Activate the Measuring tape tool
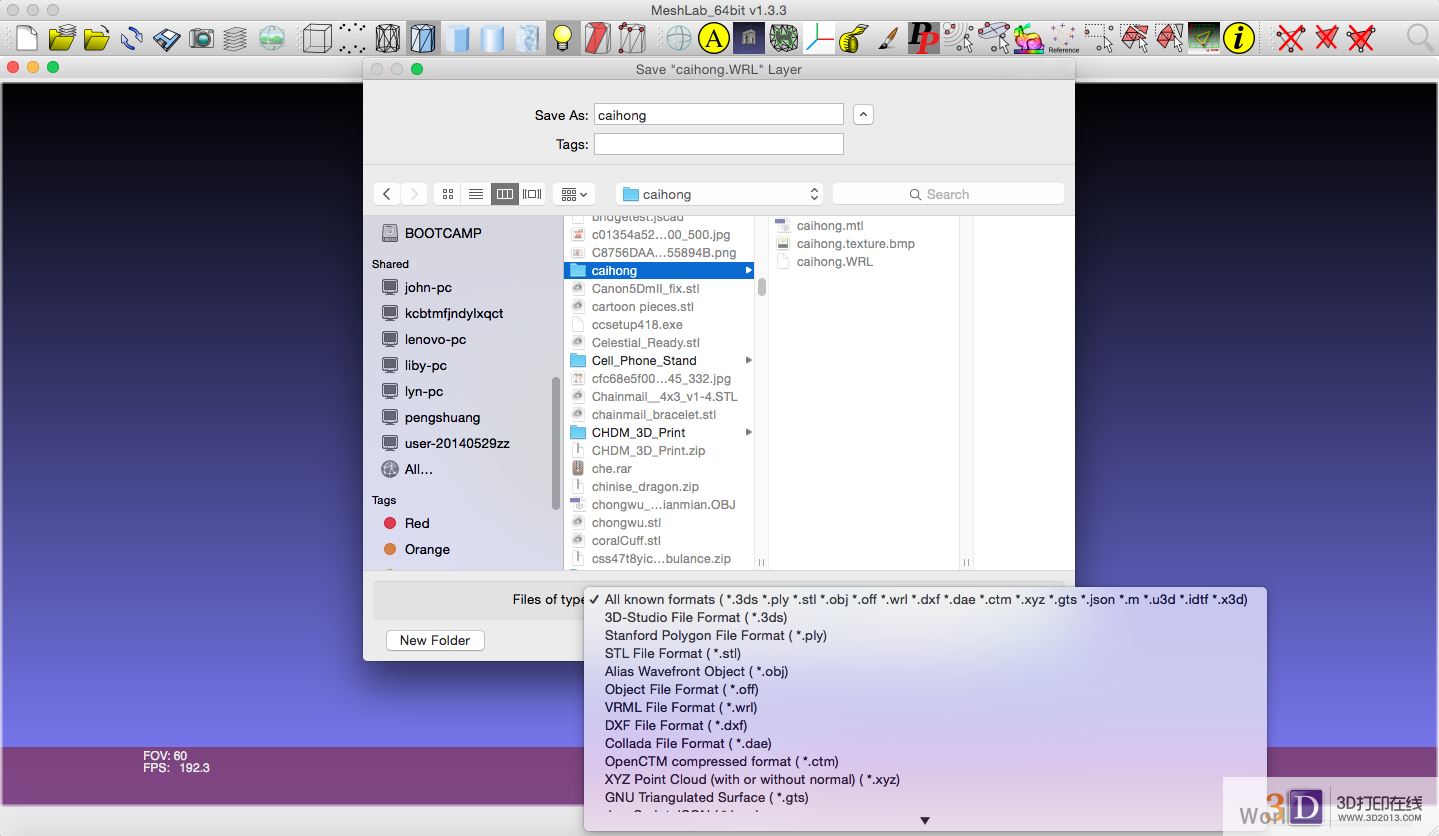 (x=852, y=38)
